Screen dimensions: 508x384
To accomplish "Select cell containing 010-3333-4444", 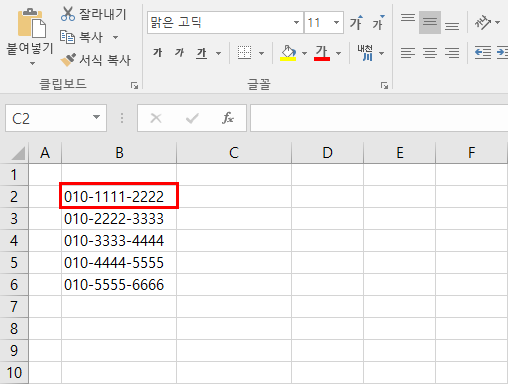I will tap(119, 240).
